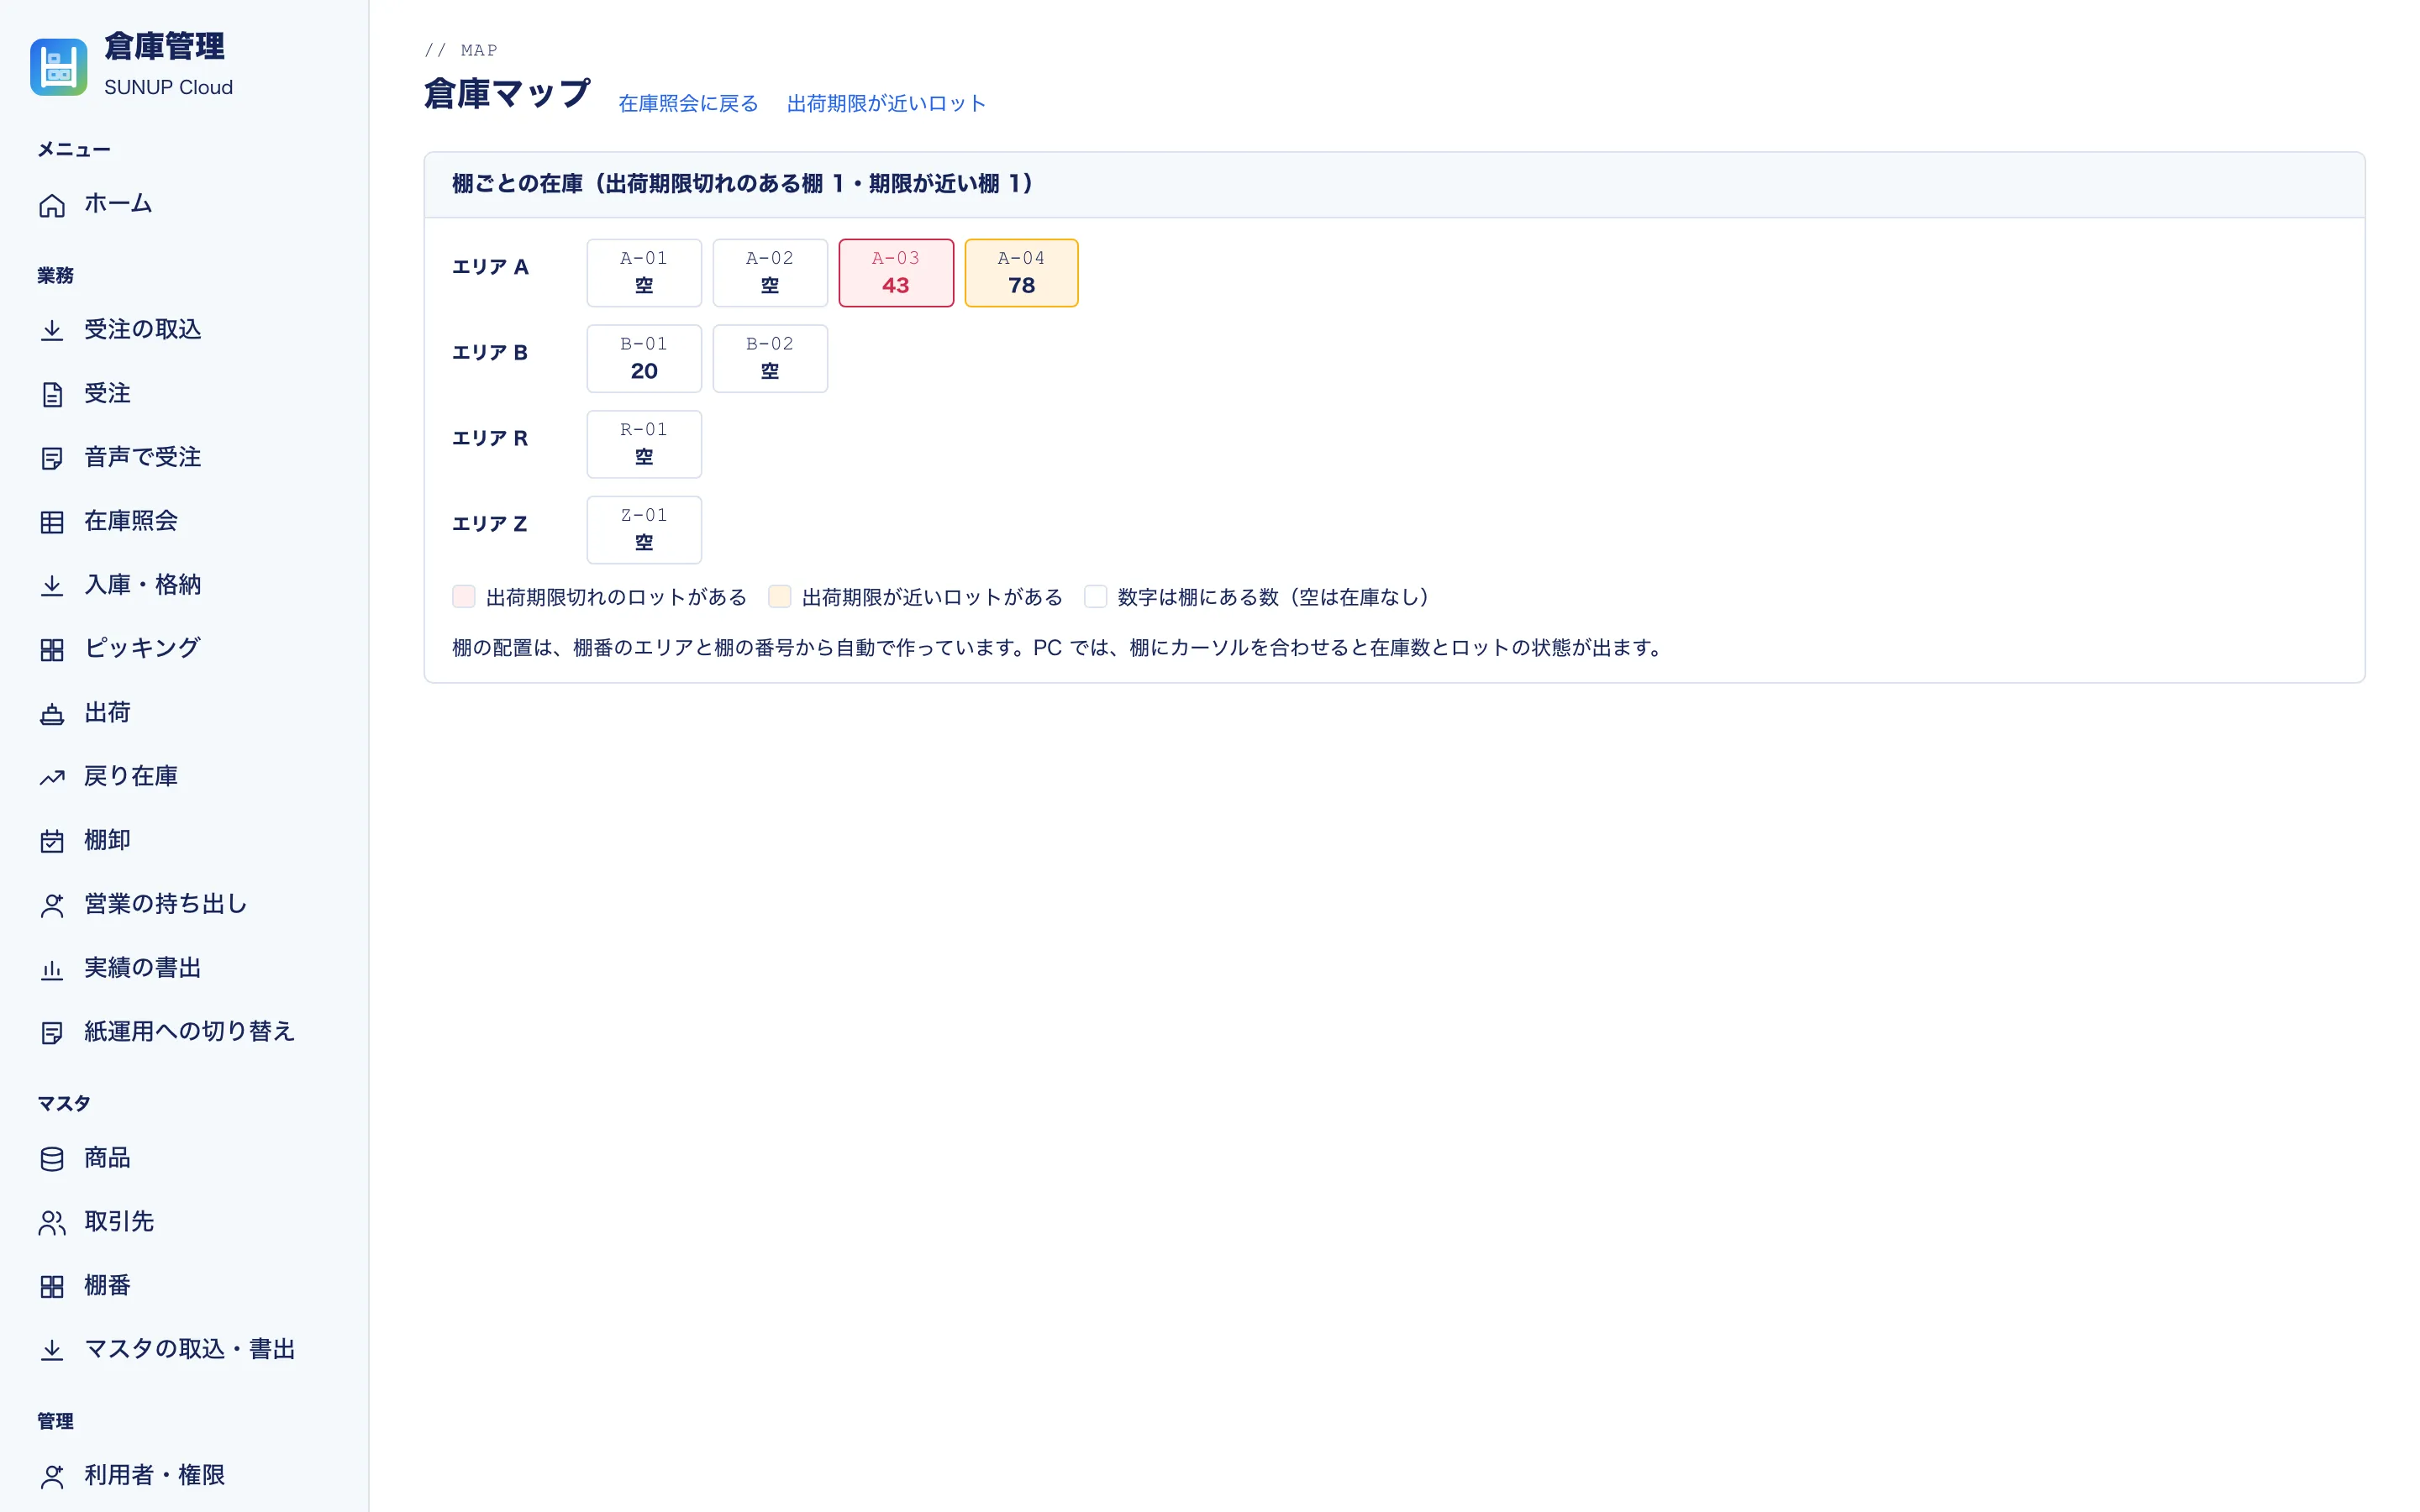Screen dimensions: 2420x1512
Task: Open the 出荷期限が近いロット link
Action: 886,104
